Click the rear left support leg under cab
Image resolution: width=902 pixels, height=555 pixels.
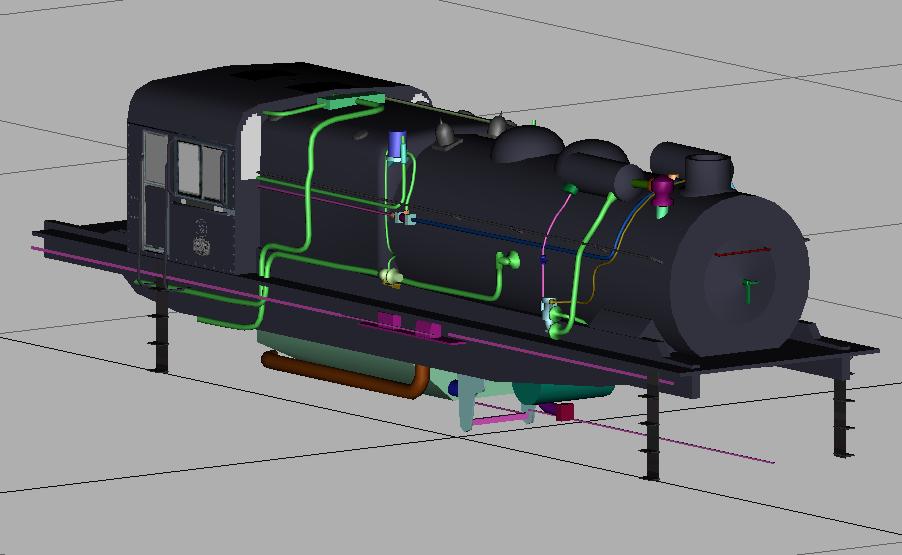pos(160,340)
